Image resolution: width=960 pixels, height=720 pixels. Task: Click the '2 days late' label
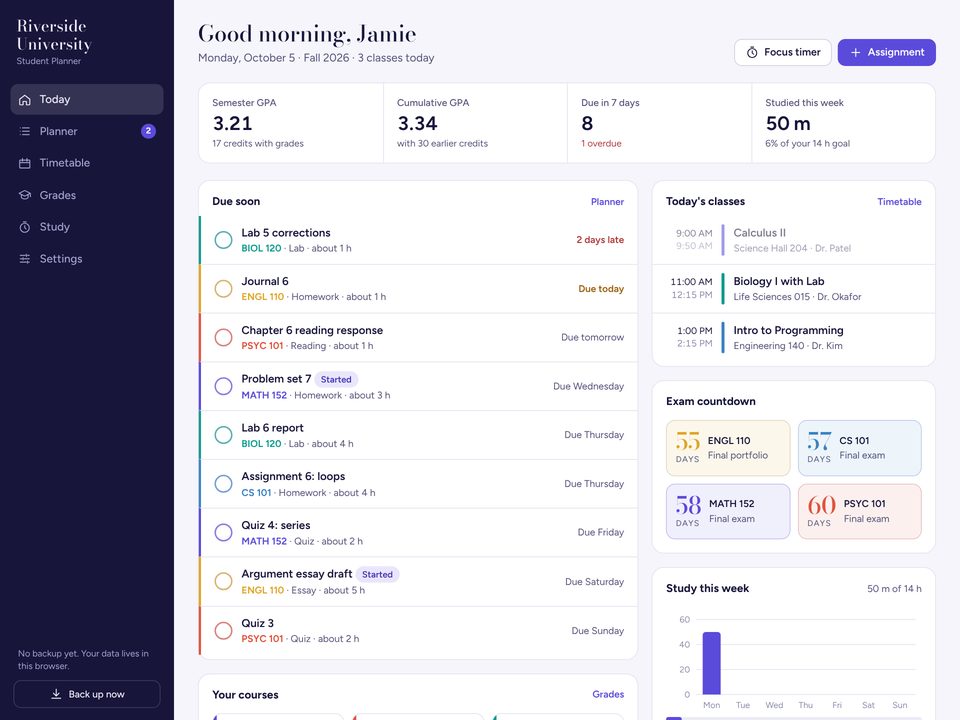click(x=600, y=240)
